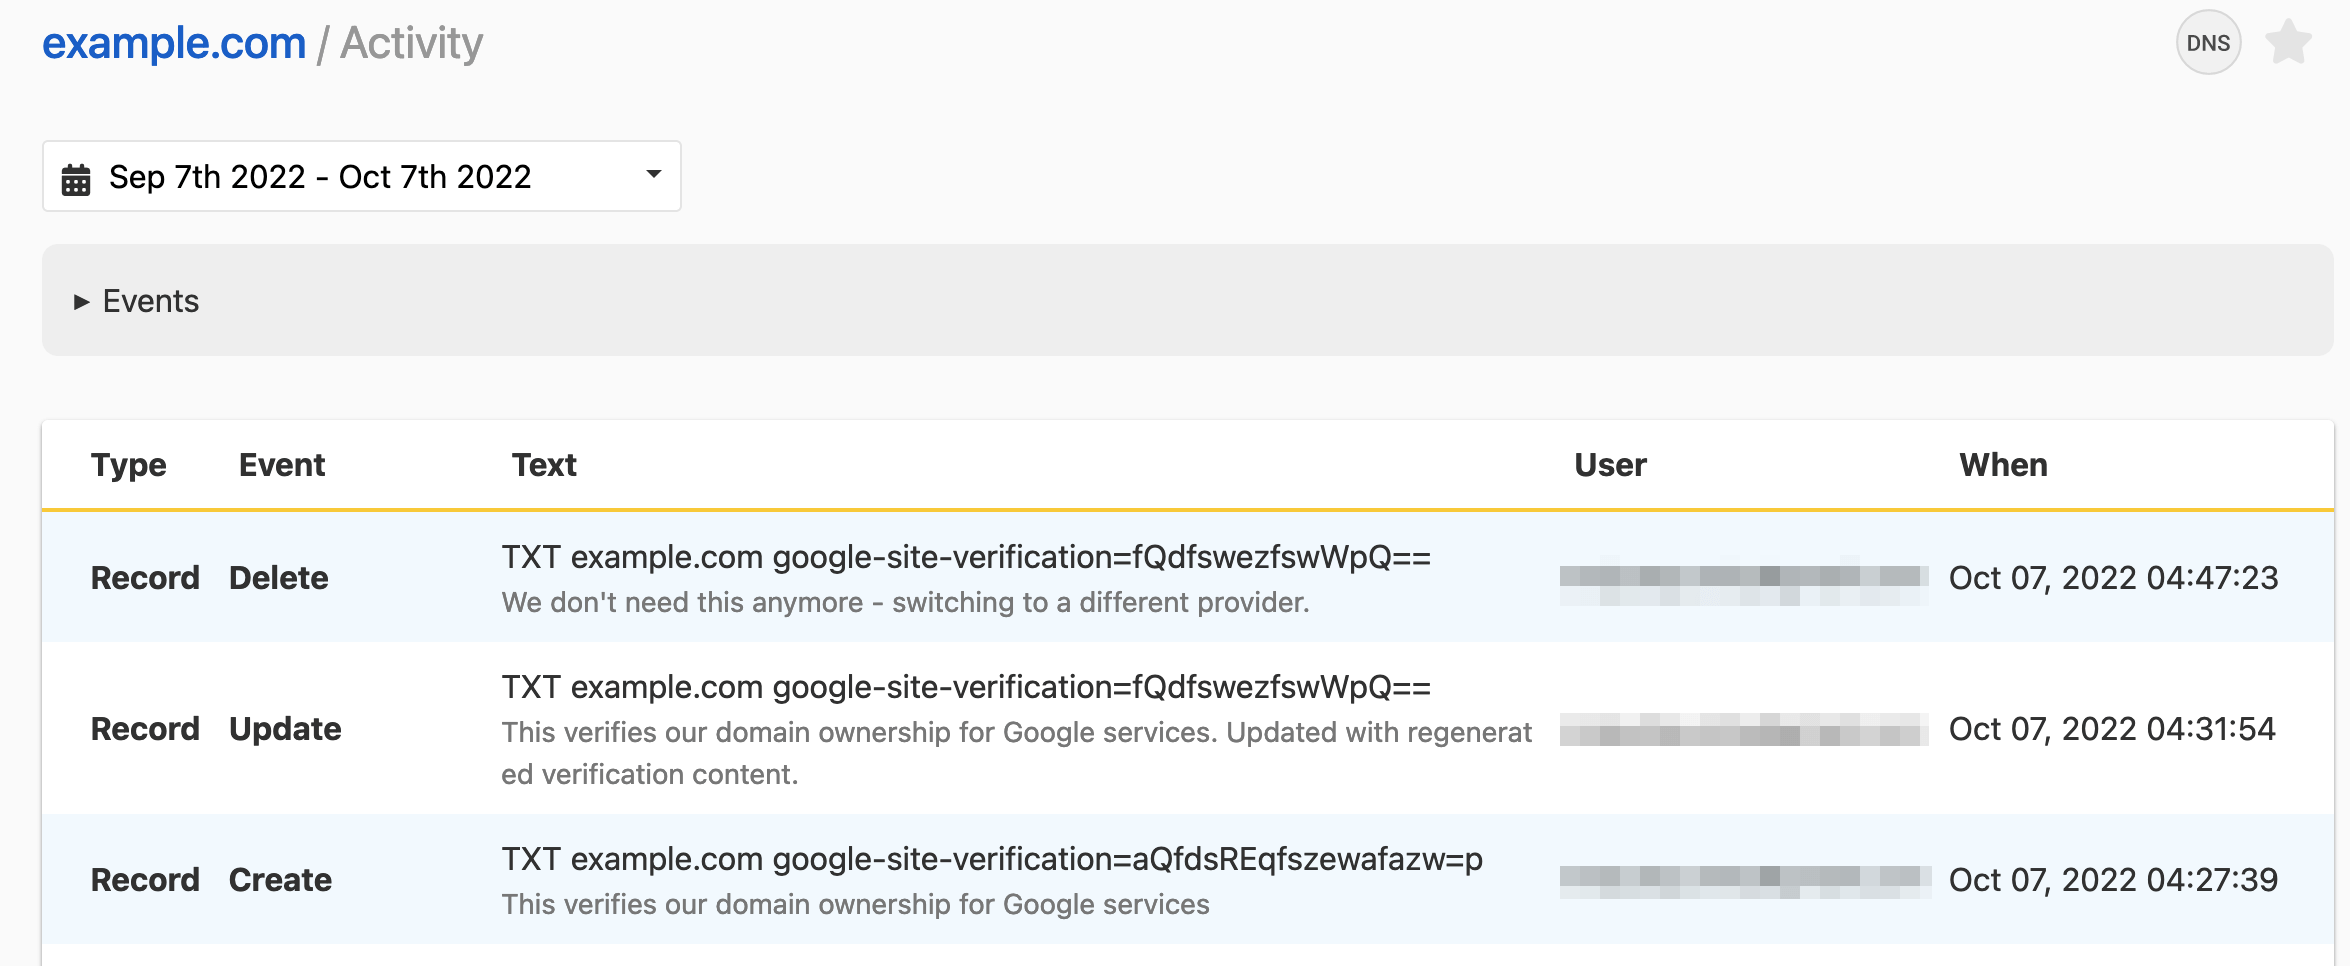
Task: Click the Event column header
Action: [x=282, y=465]
